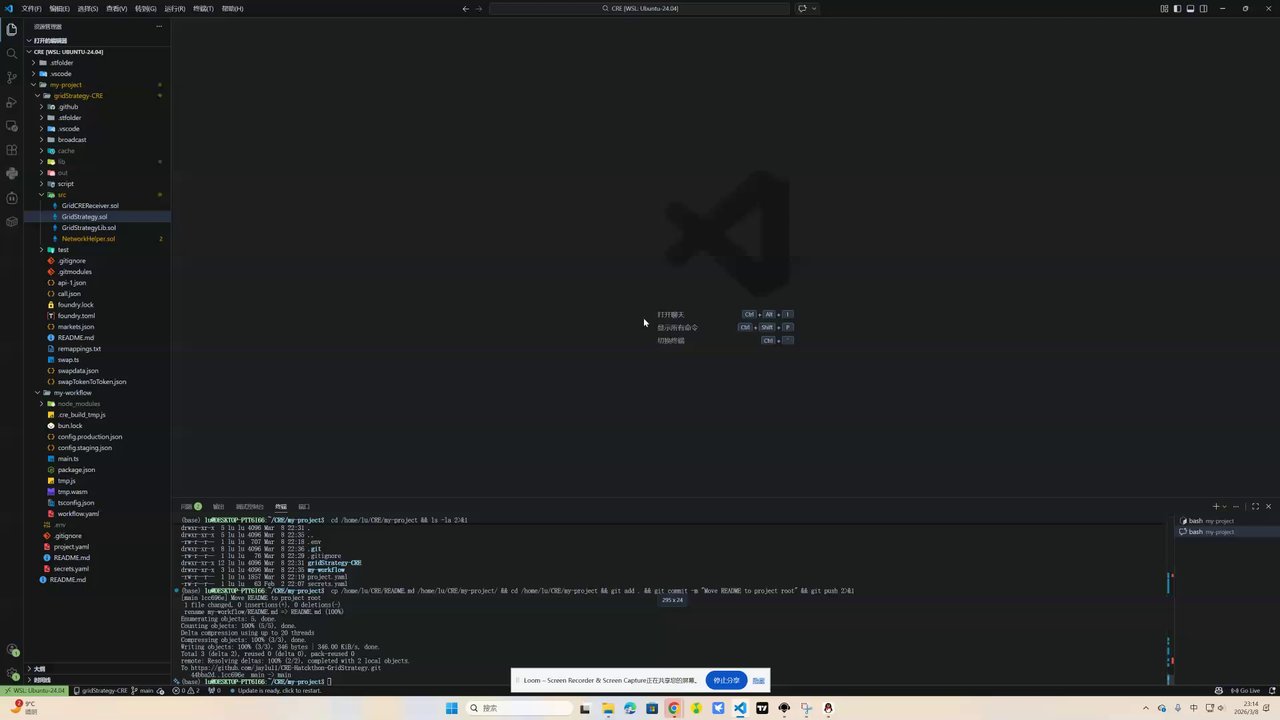
Task: Open the 文件(F) menu
Action: pos(31,8)
